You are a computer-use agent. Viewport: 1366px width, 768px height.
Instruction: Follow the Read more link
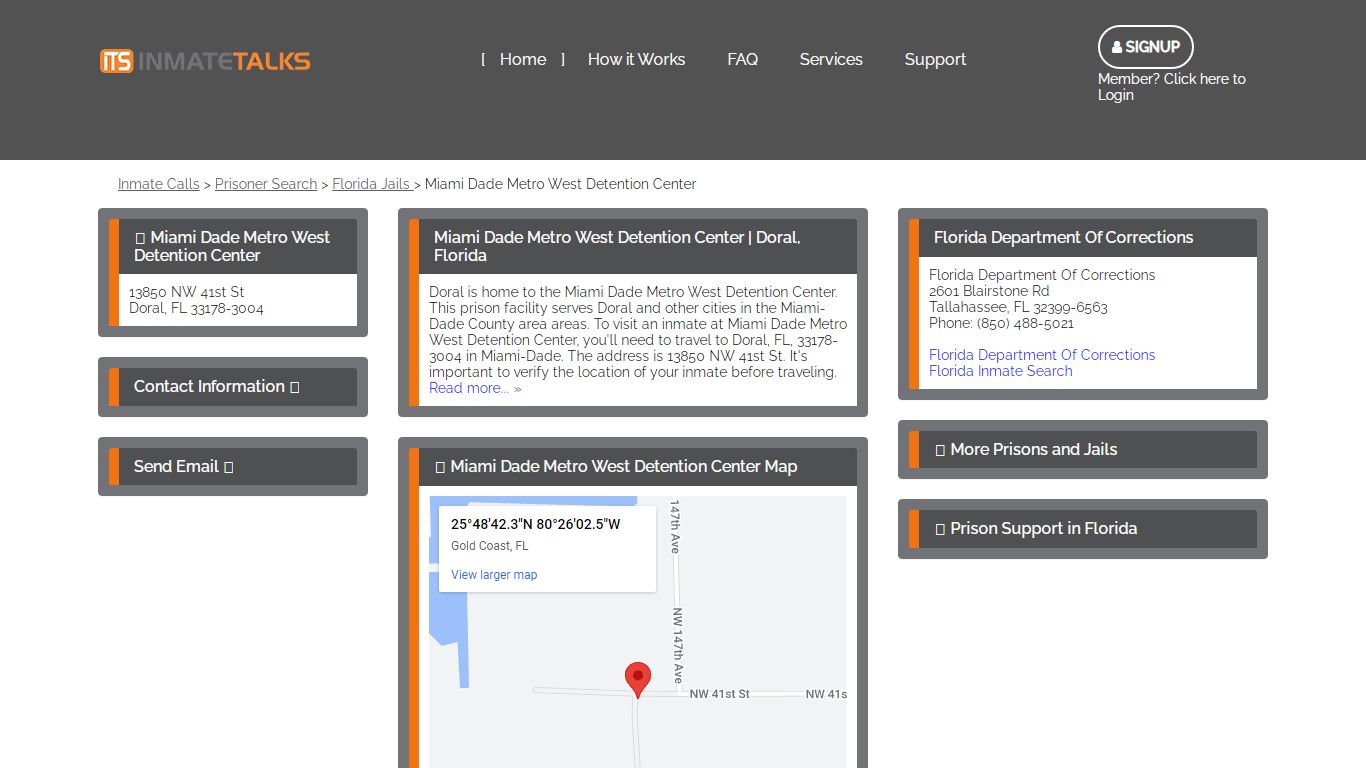[x=475, y=388]
